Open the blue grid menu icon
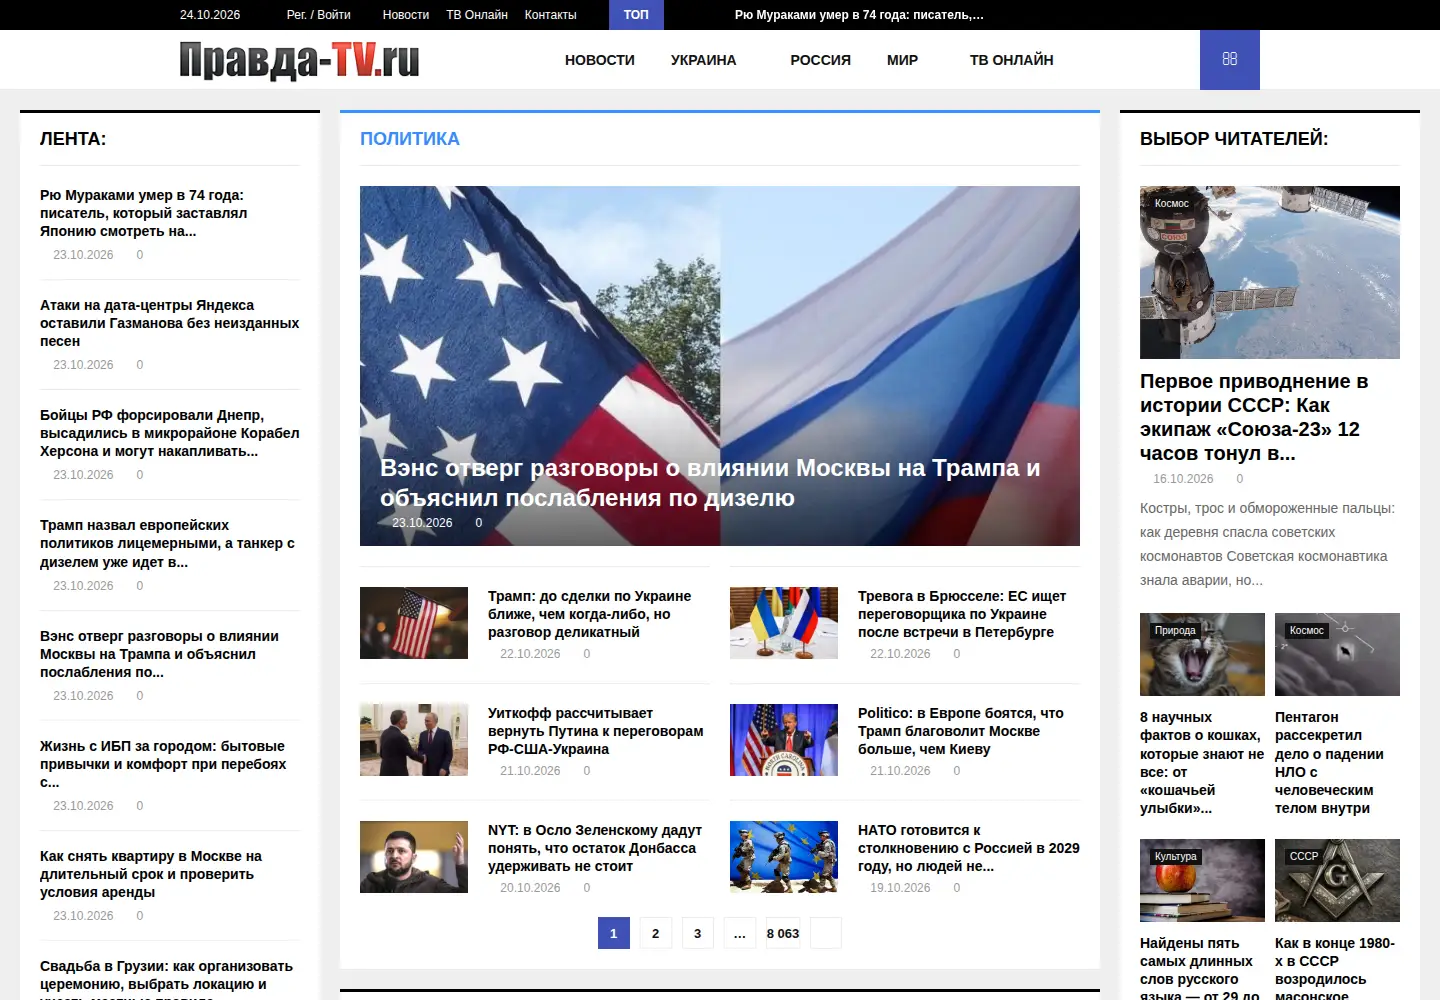Image resolution: width=1440 pixels, height=1000 pixels. 1230,60
